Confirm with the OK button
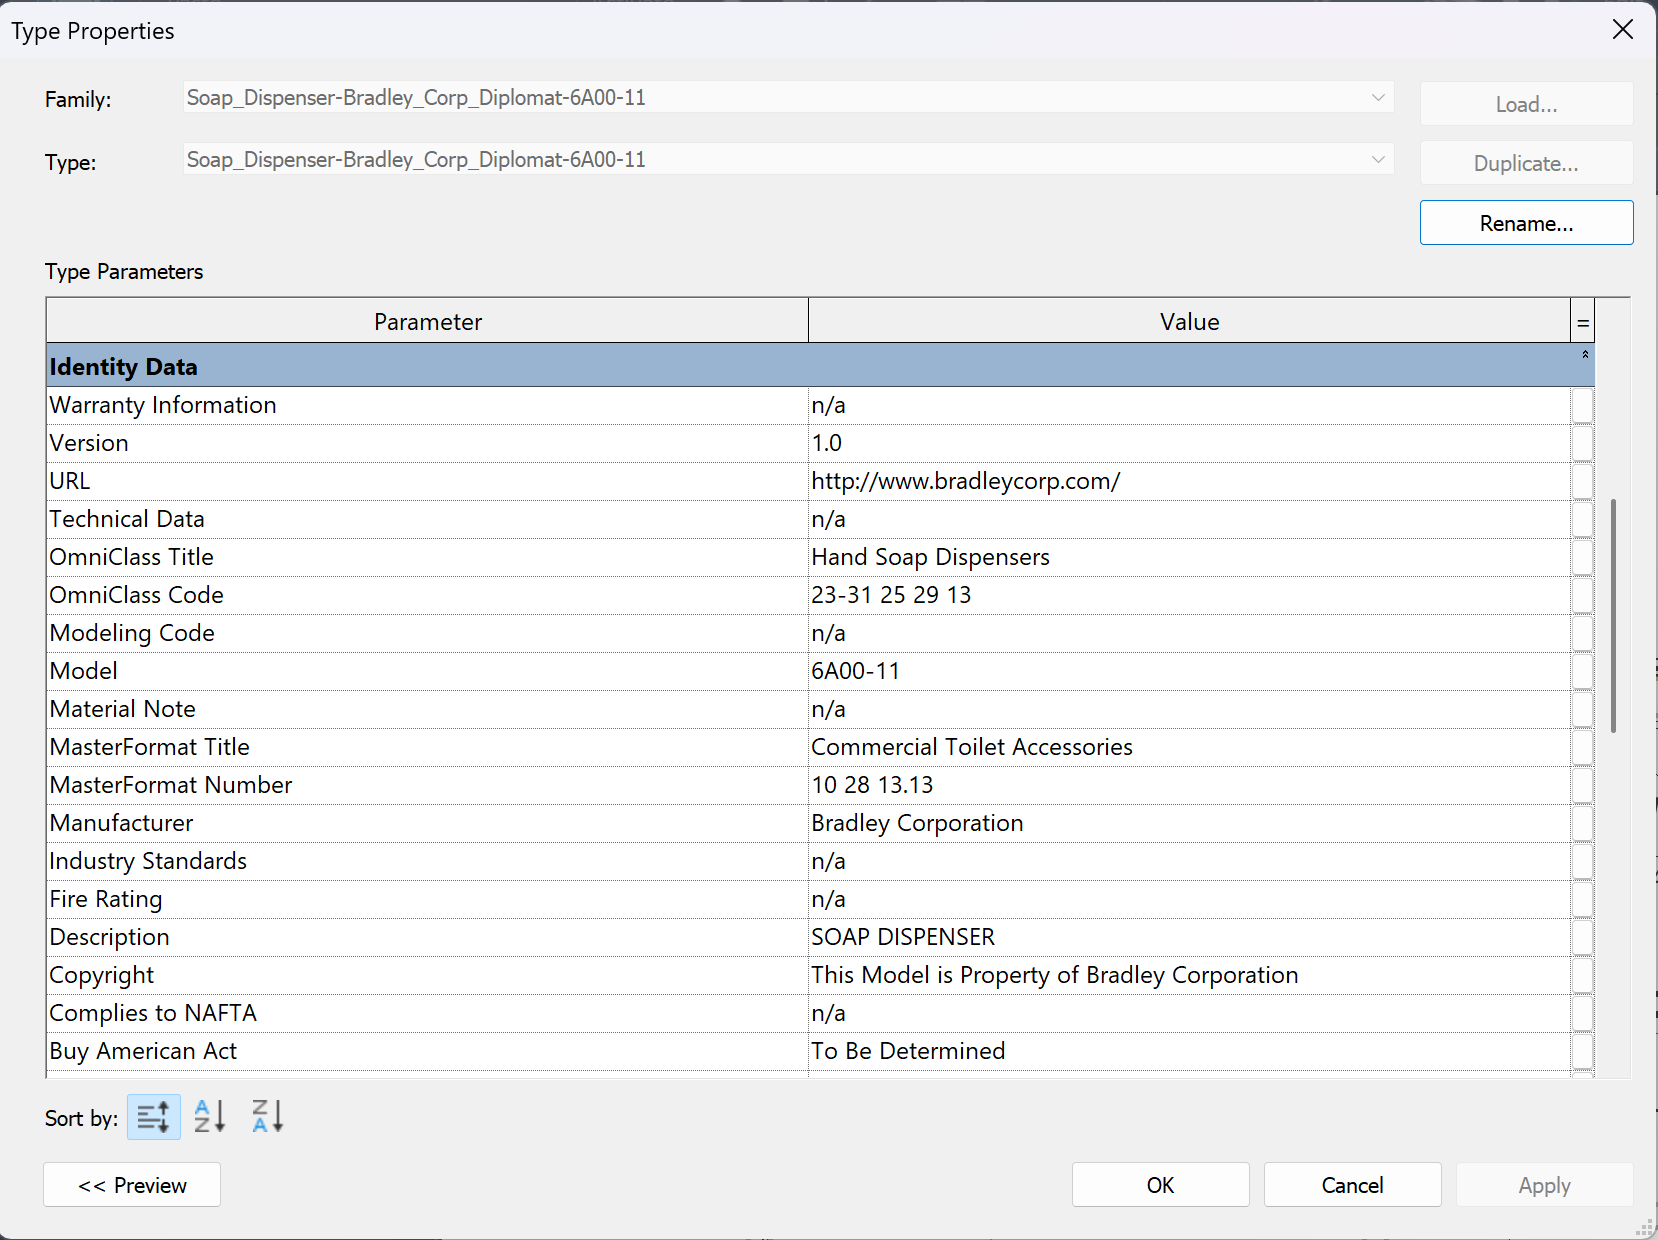Viewport: 1658px width, 1240px height. pos(1160,1185)
